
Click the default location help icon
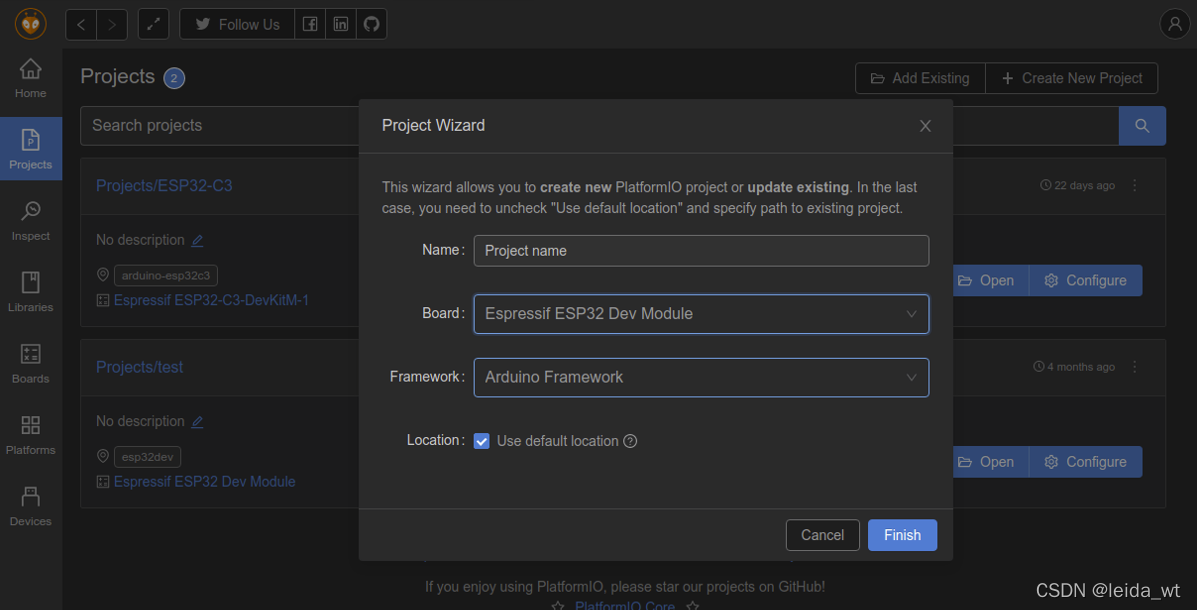coord(630,441)
